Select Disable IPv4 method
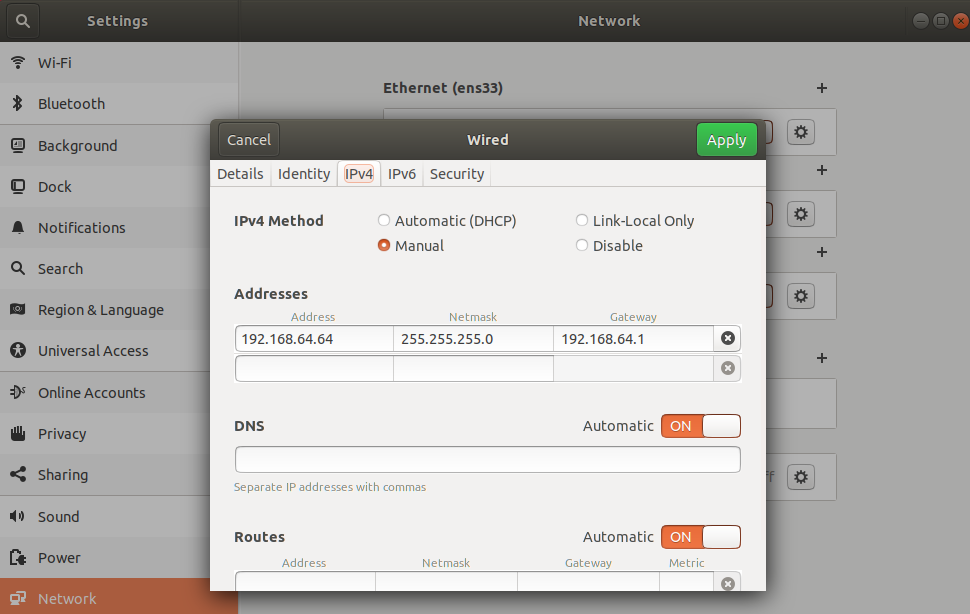The image size is (970, 614). coord(582,245)
